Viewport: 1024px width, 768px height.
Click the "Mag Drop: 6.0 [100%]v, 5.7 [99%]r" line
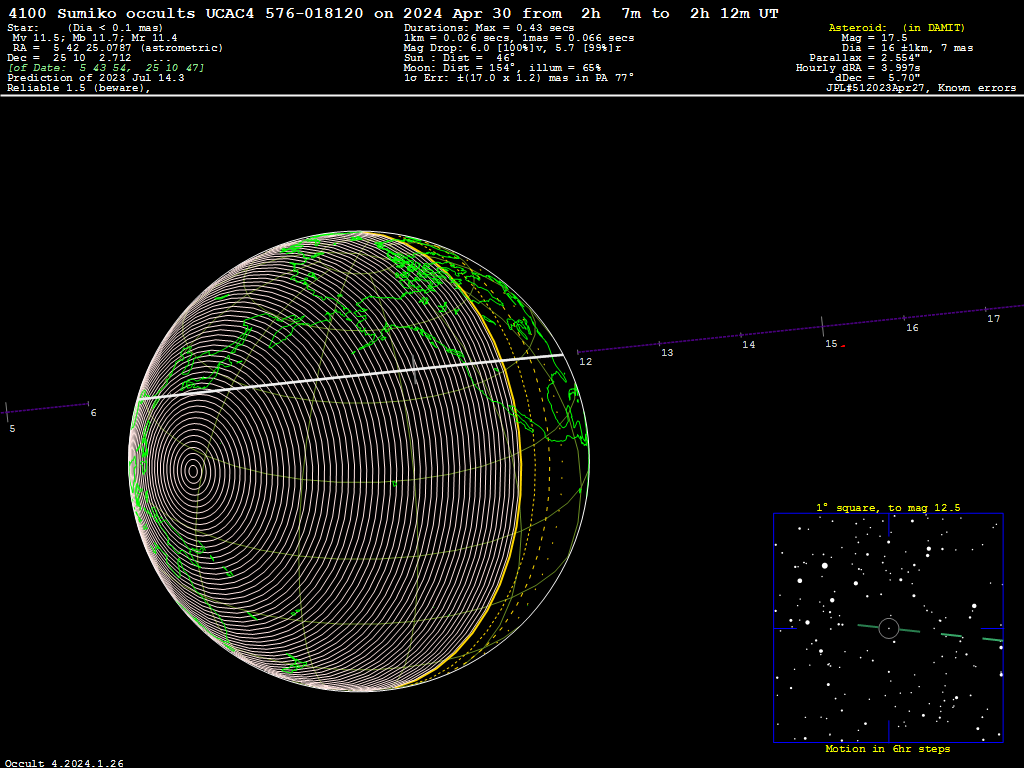(x=513, y=48)
